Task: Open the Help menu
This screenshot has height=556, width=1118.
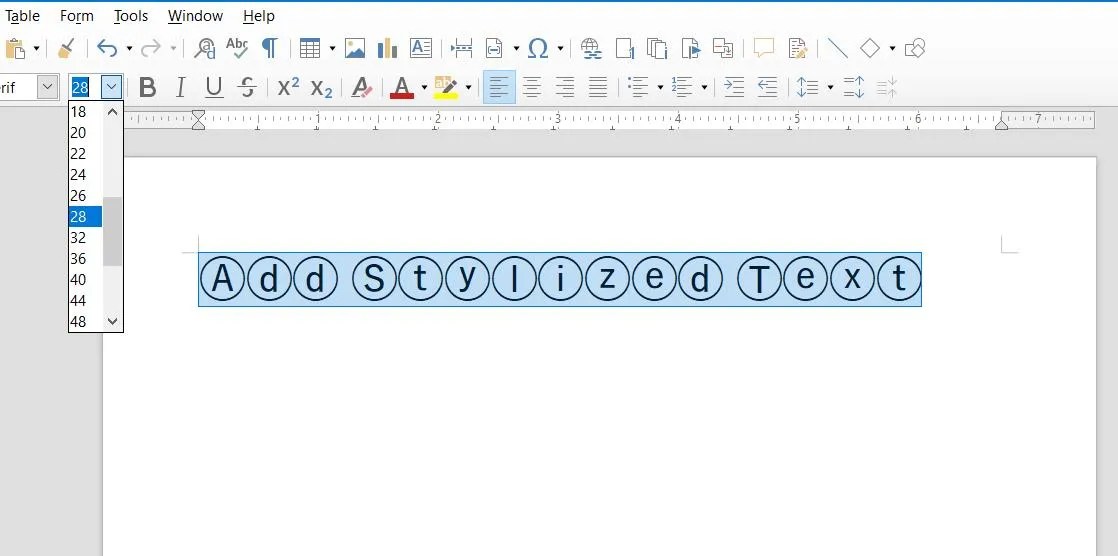Action: coord(259,16)
